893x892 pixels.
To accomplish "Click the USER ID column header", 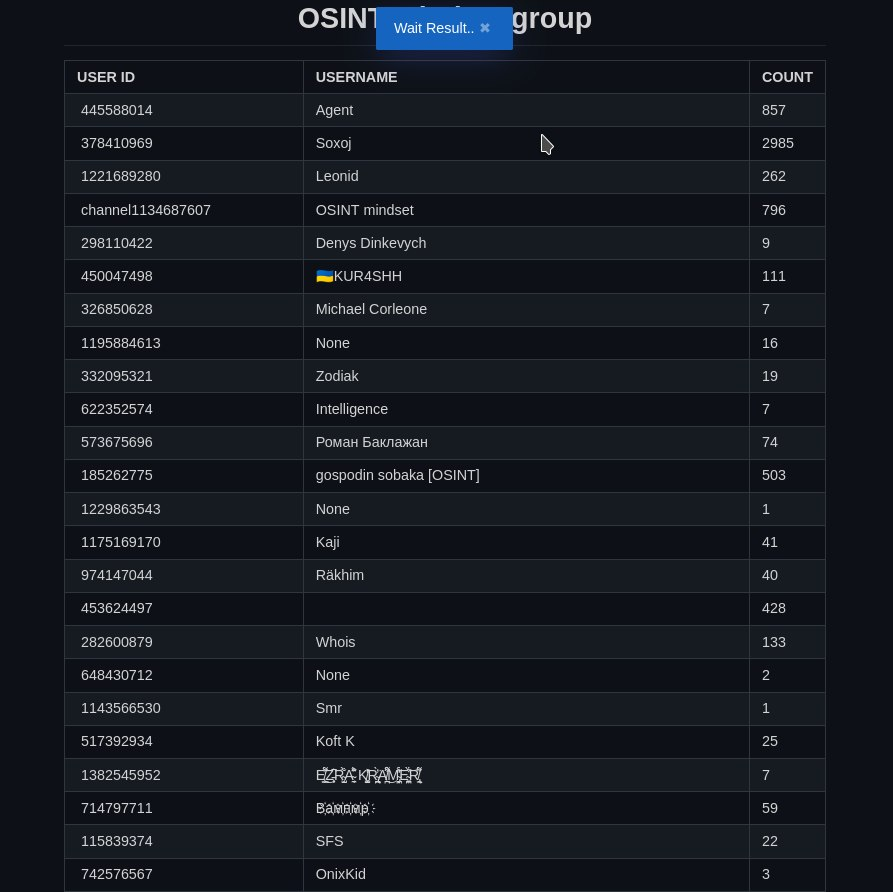I will coord(106,77).
